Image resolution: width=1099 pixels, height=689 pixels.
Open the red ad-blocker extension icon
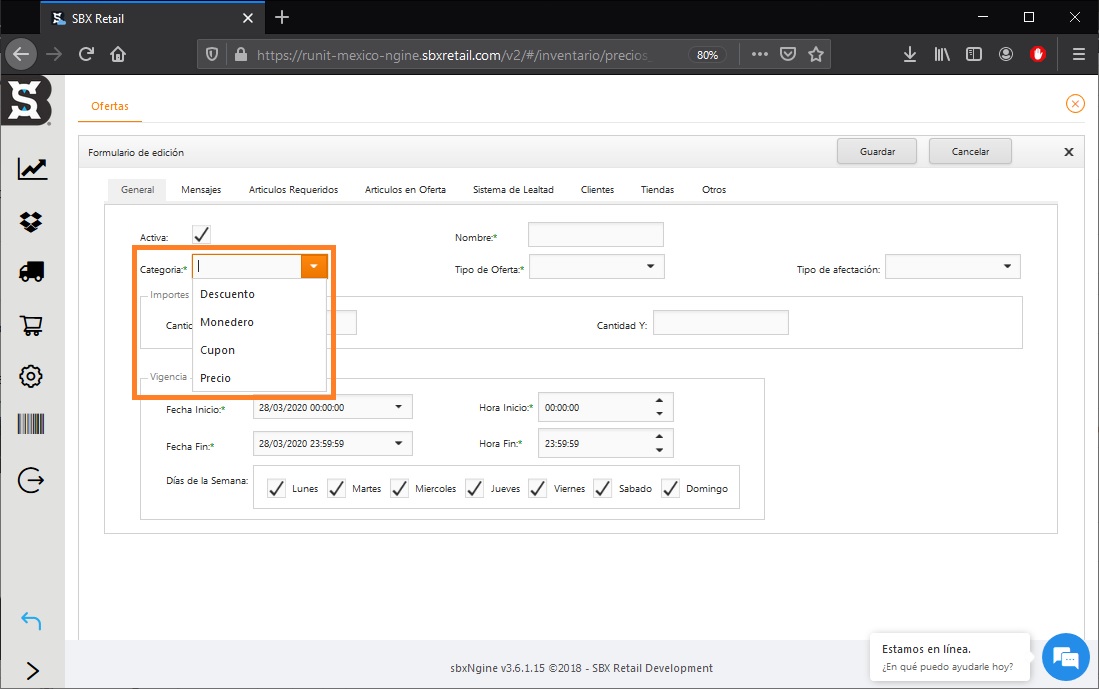[x=1038, y=54]
